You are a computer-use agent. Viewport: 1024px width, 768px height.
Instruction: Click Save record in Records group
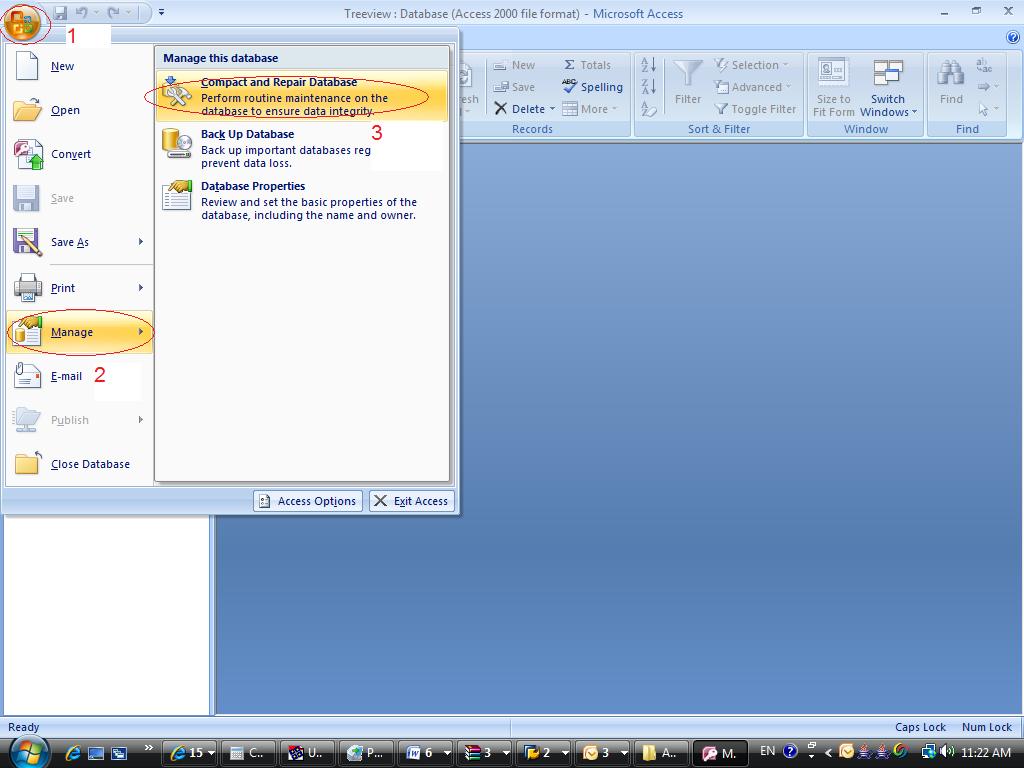pyautogui.click(x=514, y=87)
